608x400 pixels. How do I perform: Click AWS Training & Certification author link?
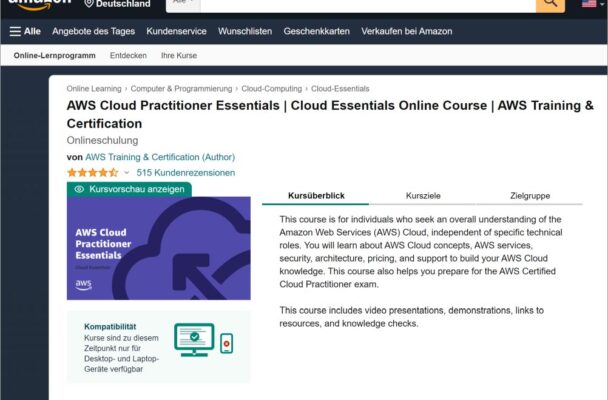tap(160, 157)
